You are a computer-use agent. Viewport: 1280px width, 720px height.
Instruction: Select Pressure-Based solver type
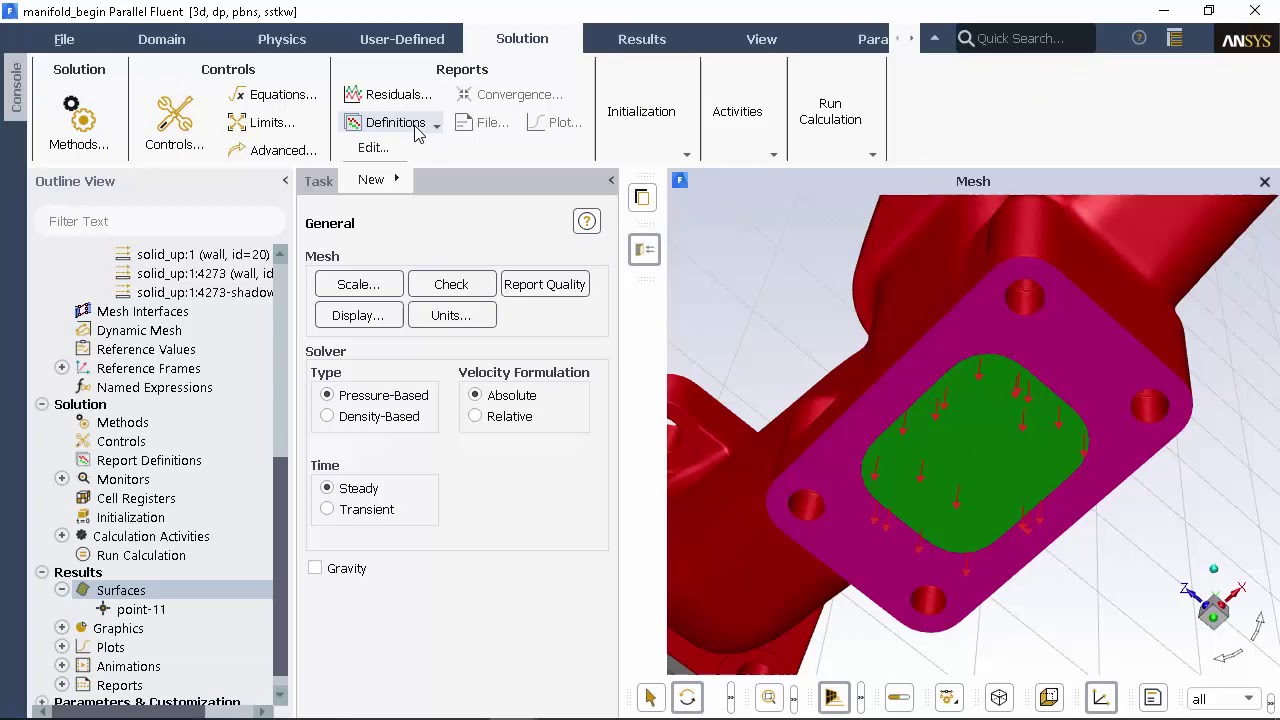pos(327,395)
